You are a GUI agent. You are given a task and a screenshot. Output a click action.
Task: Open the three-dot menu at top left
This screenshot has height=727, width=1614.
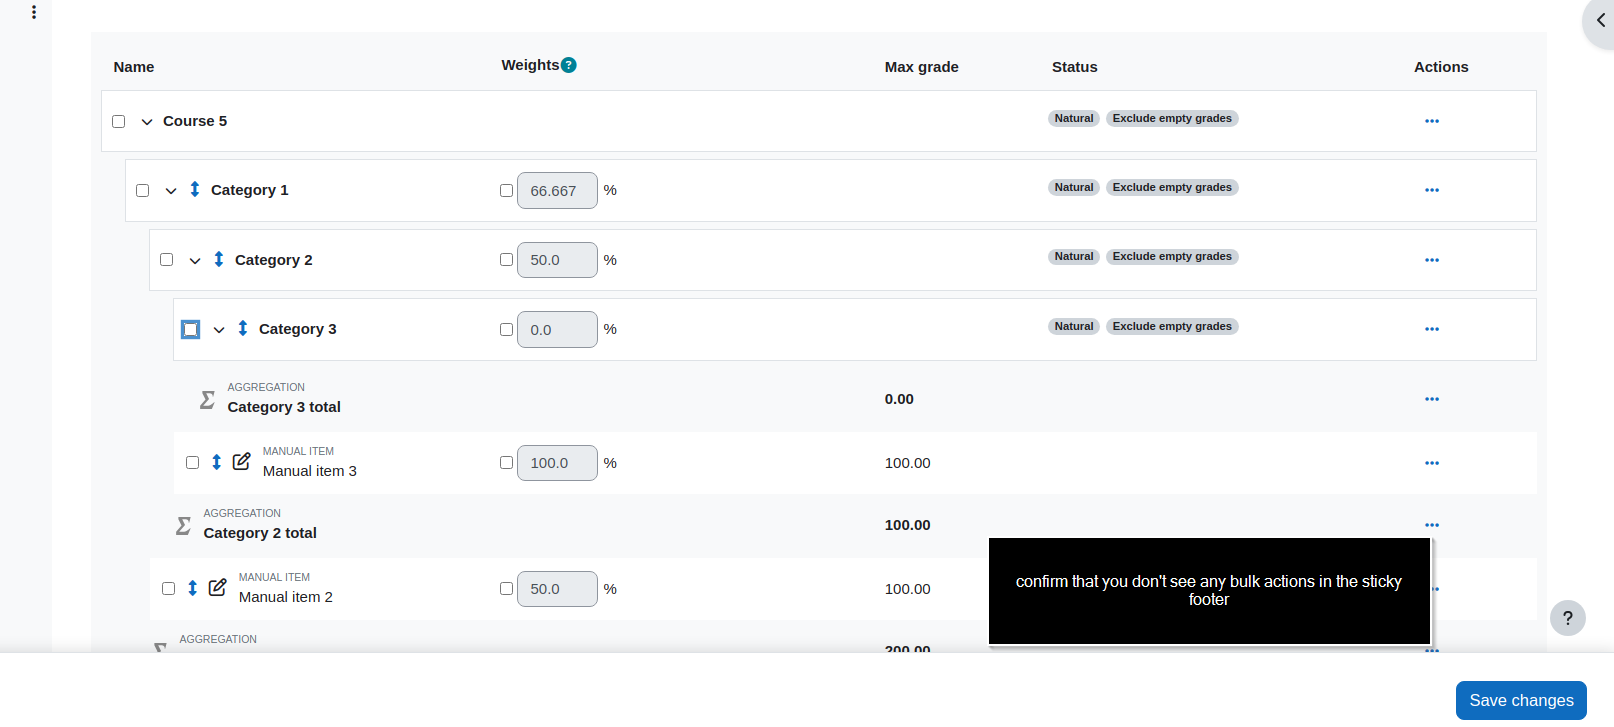[x=34, y=12]
